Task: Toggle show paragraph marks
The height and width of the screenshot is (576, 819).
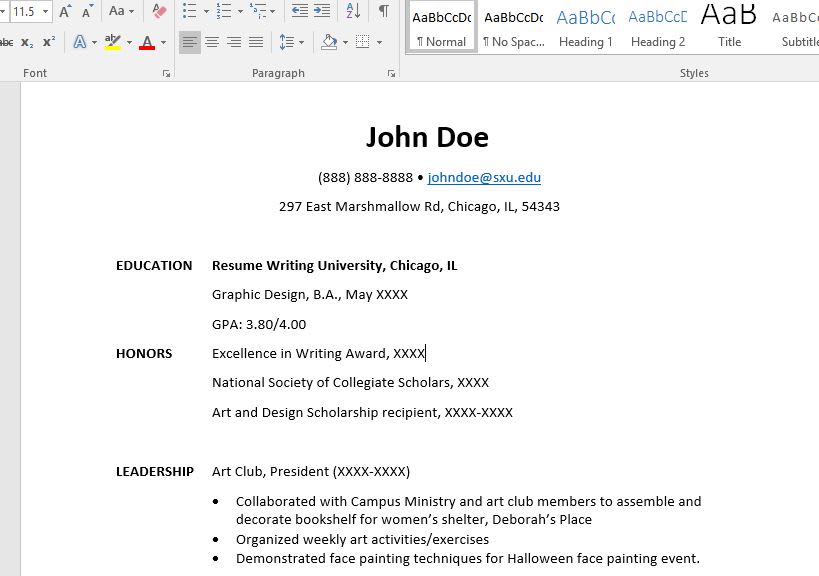Action: [383, 11]
